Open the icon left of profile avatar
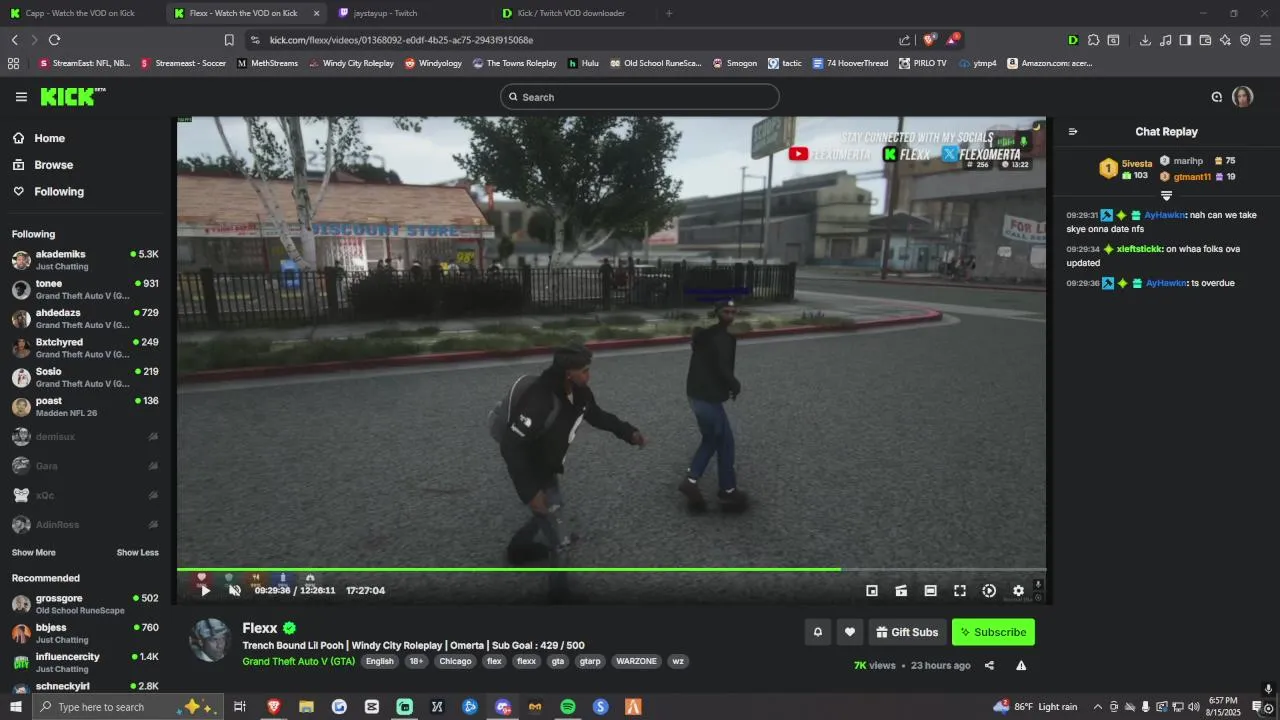This screenshot has height=720, width=1280. 1217,97
